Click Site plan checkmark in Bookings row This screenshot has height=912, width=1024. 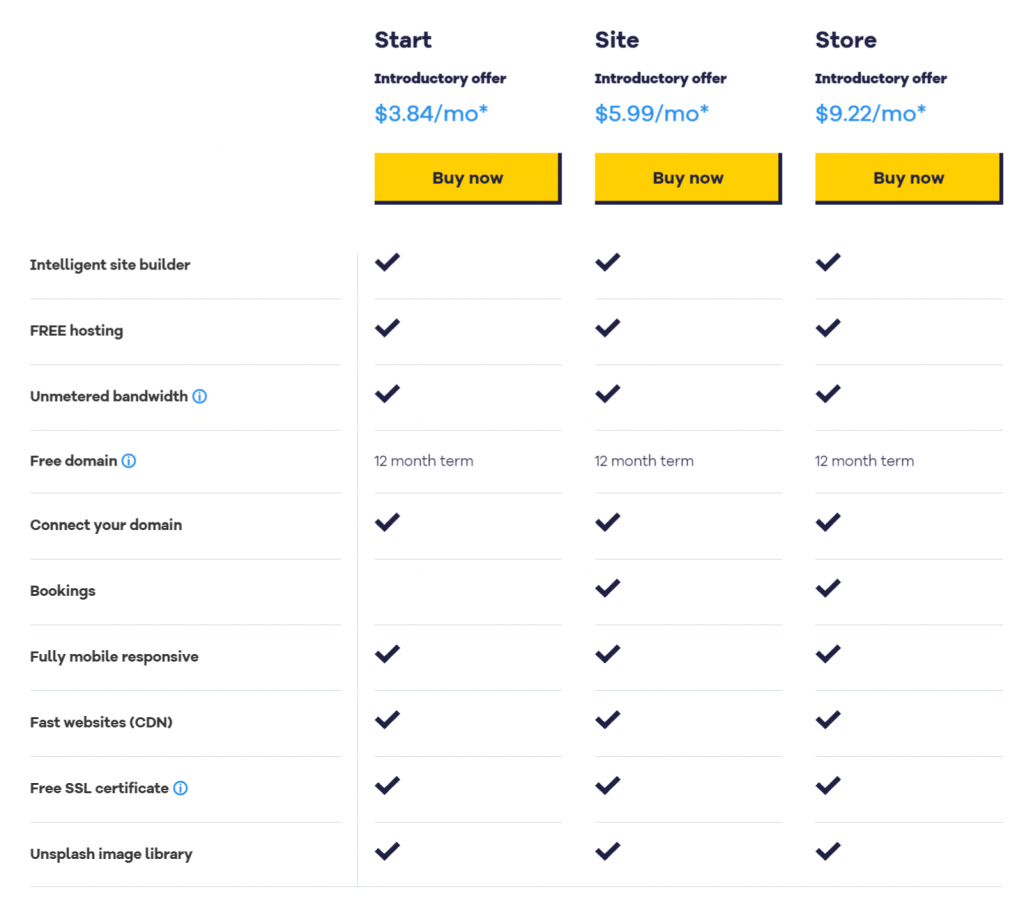pyautogui.click(x=607, y=589)
